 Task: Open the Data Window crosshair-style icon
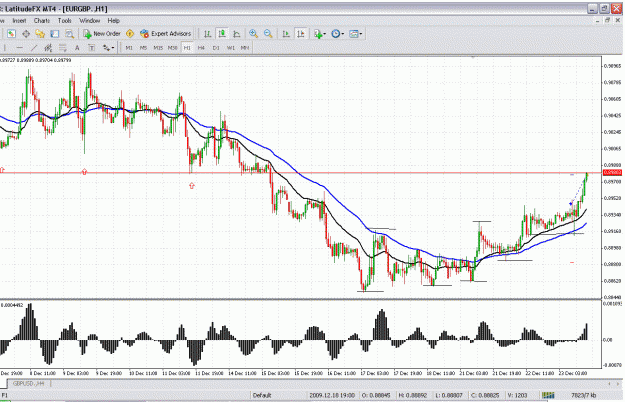[x=26, y=34]
